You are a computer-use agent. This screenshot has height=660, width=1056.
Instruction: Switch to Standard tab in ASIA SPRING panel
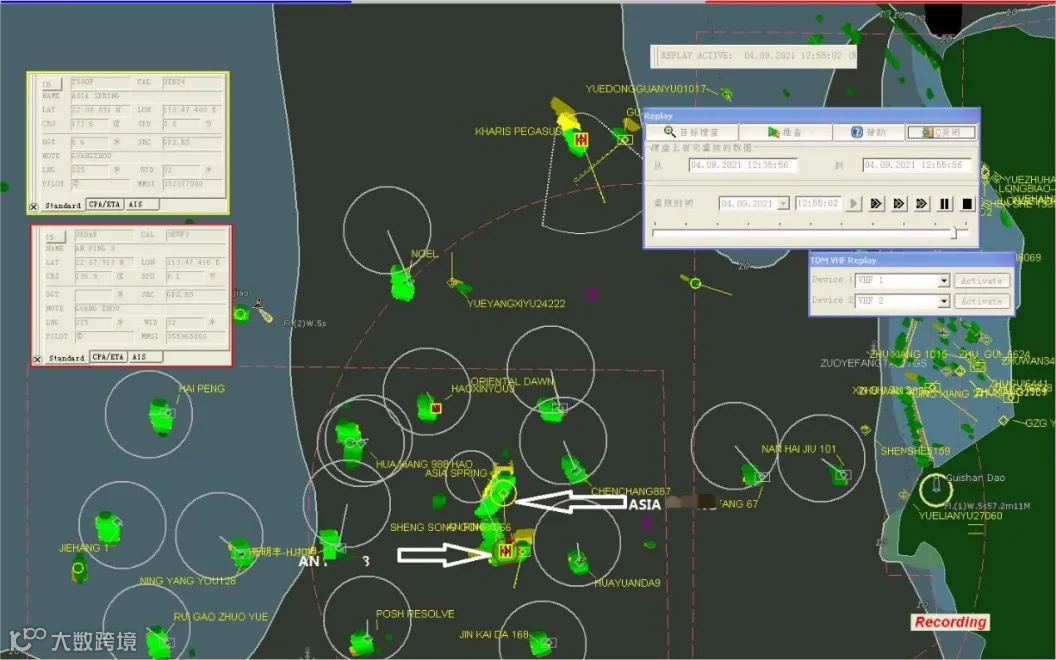point(63,205)
